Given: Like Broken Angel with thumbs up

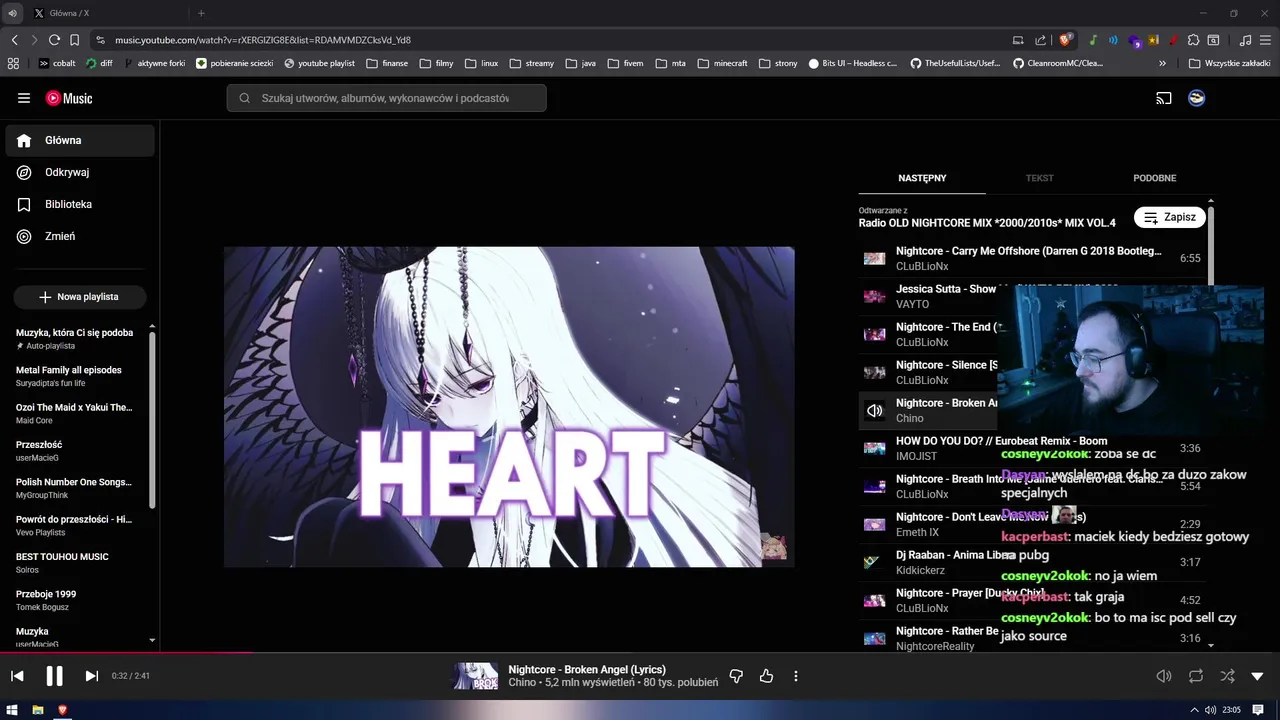Looking at the screenshot, I should pyautogui.click(x=766, y=676).
